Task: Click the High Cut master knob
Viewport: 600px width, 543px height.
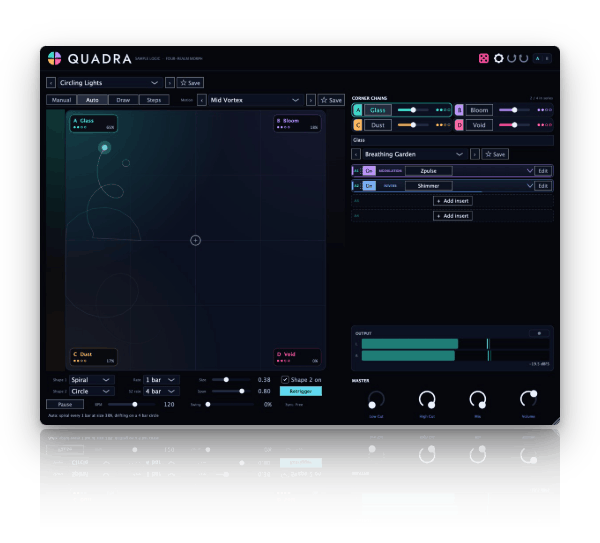Action: point(427,400)
